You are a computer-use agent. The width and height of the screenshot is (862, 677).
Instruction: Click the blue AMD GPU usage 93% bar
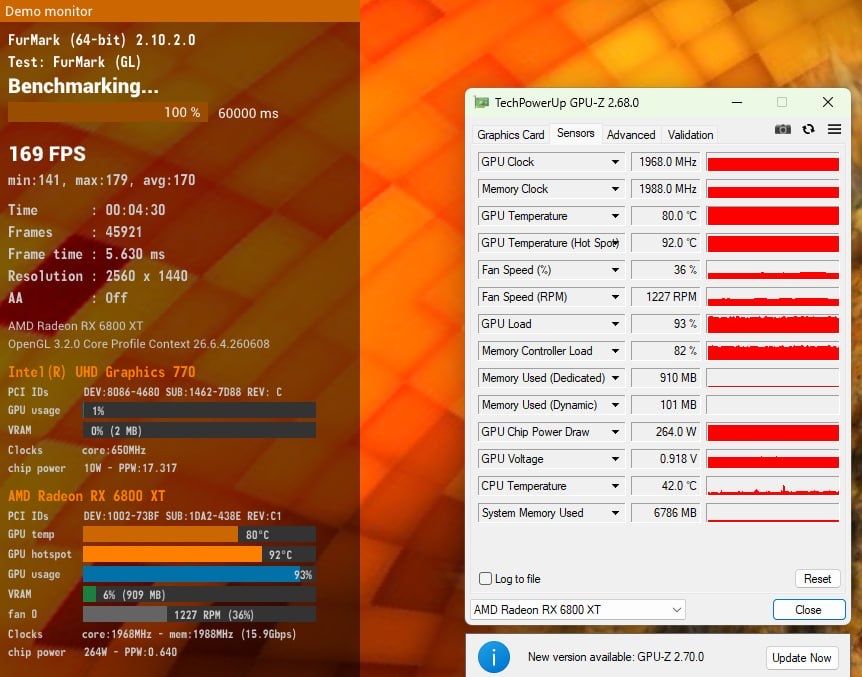[x=199, y=574]
